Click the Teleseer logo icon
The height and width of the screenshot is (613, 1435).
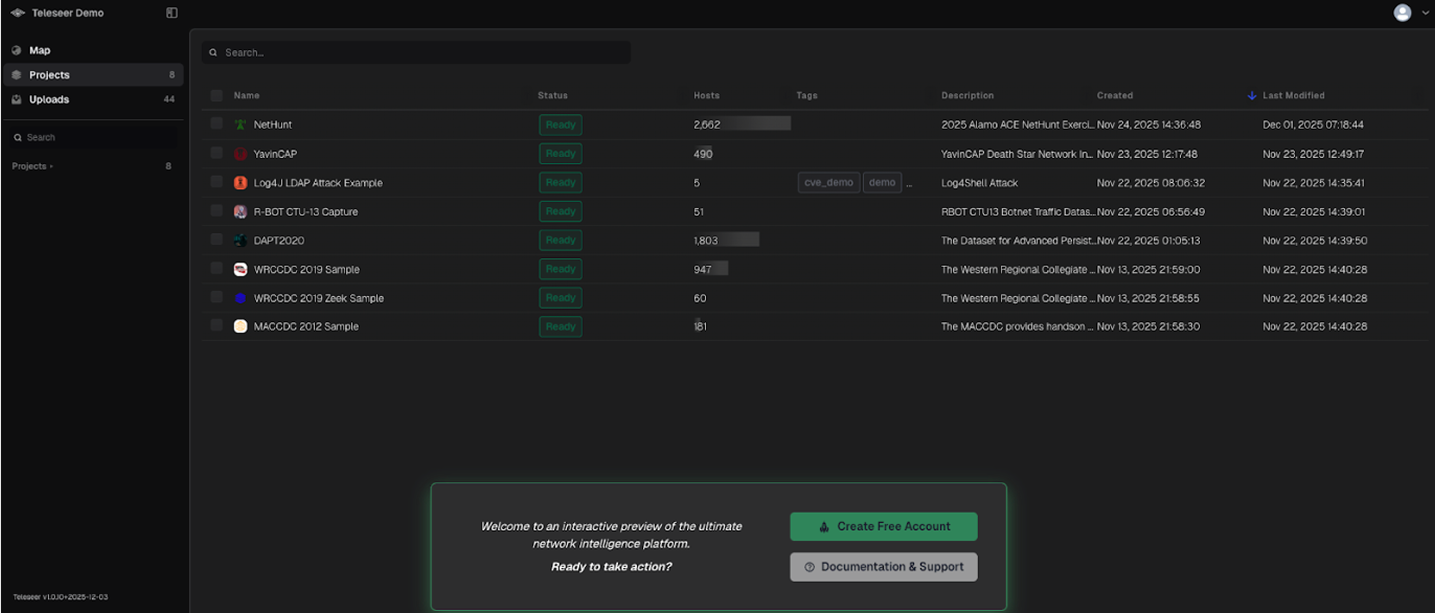pyautogui.click(x=18, y=13)
